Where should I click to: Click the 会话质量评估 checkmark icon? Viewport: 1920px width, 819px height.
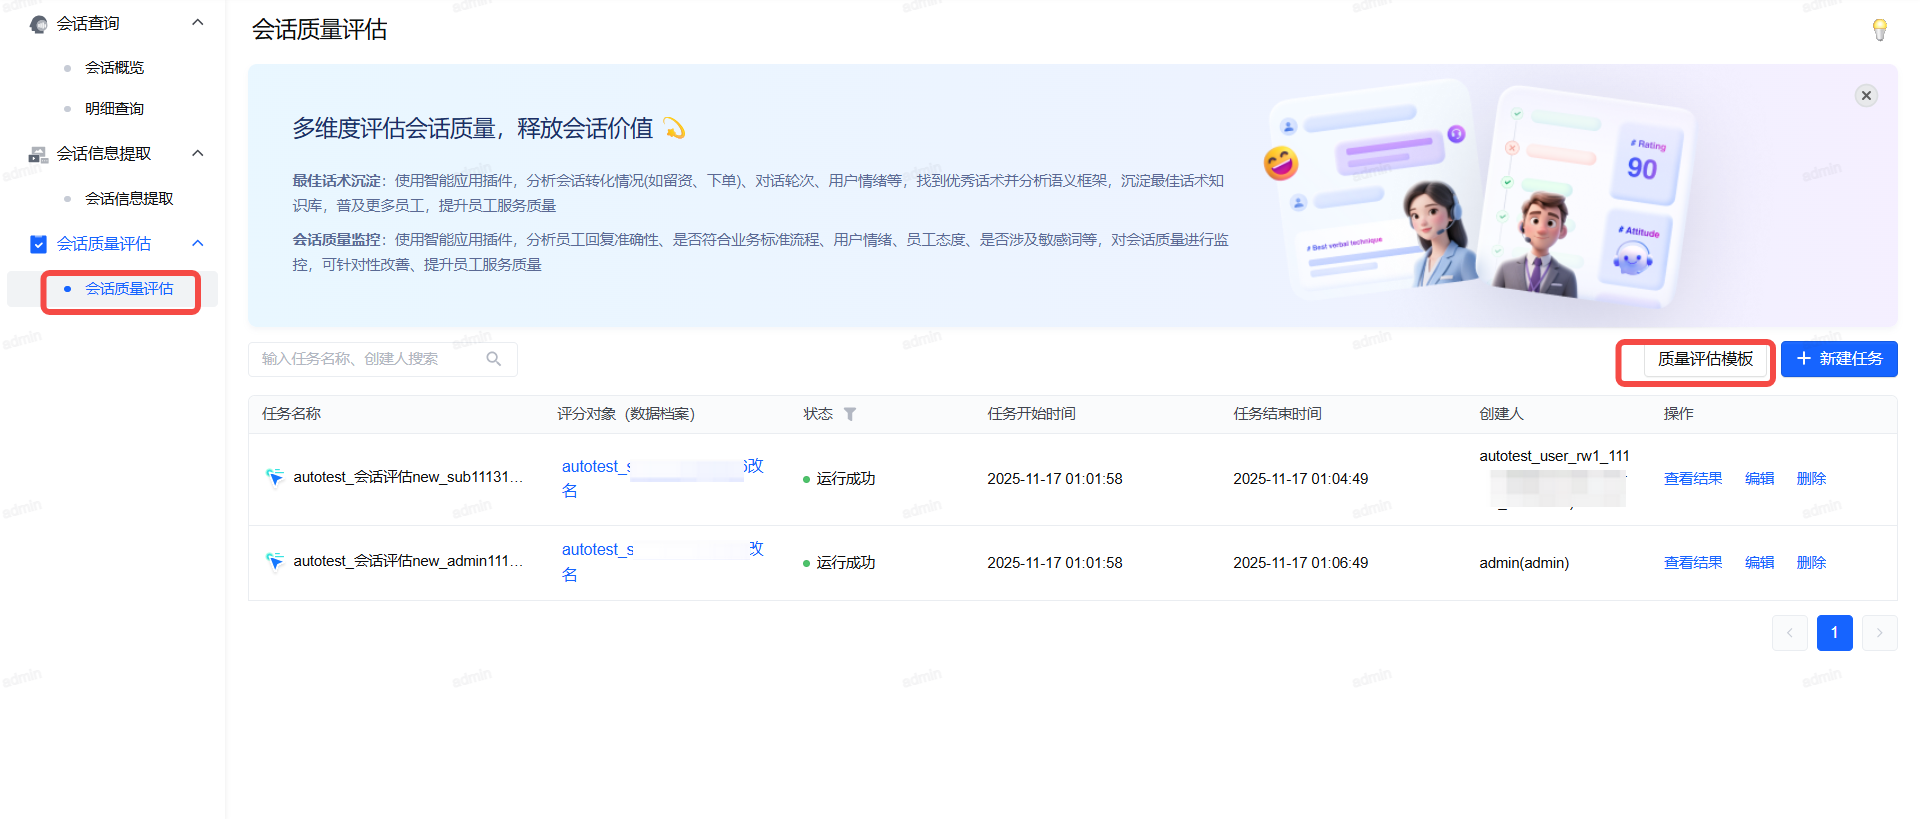[x=38, y=244]
